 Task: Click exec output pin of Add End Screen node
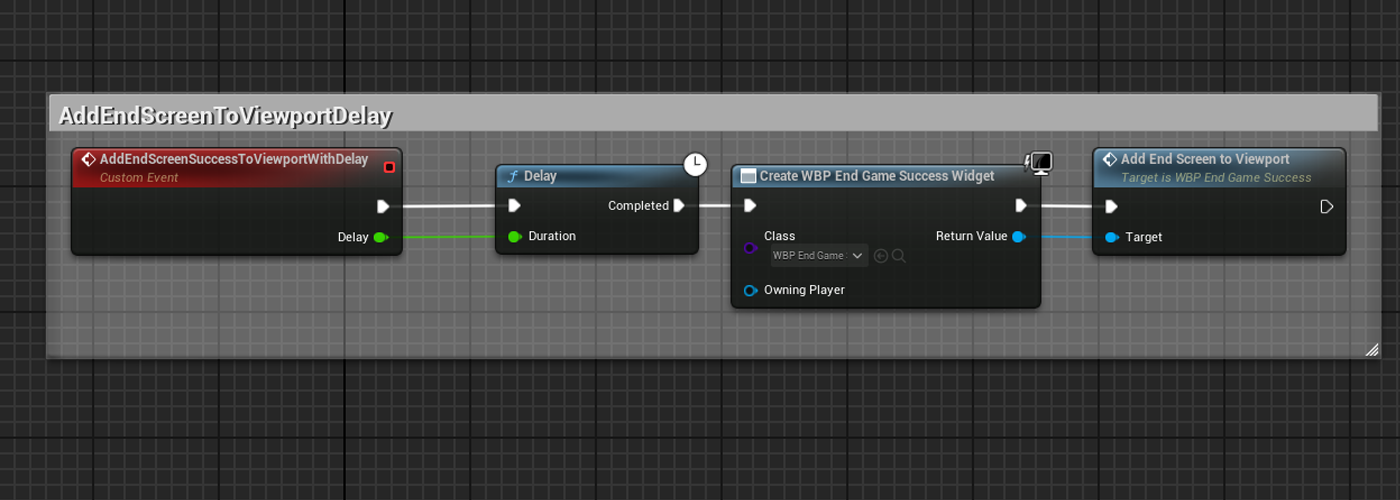pos(1326,207)
